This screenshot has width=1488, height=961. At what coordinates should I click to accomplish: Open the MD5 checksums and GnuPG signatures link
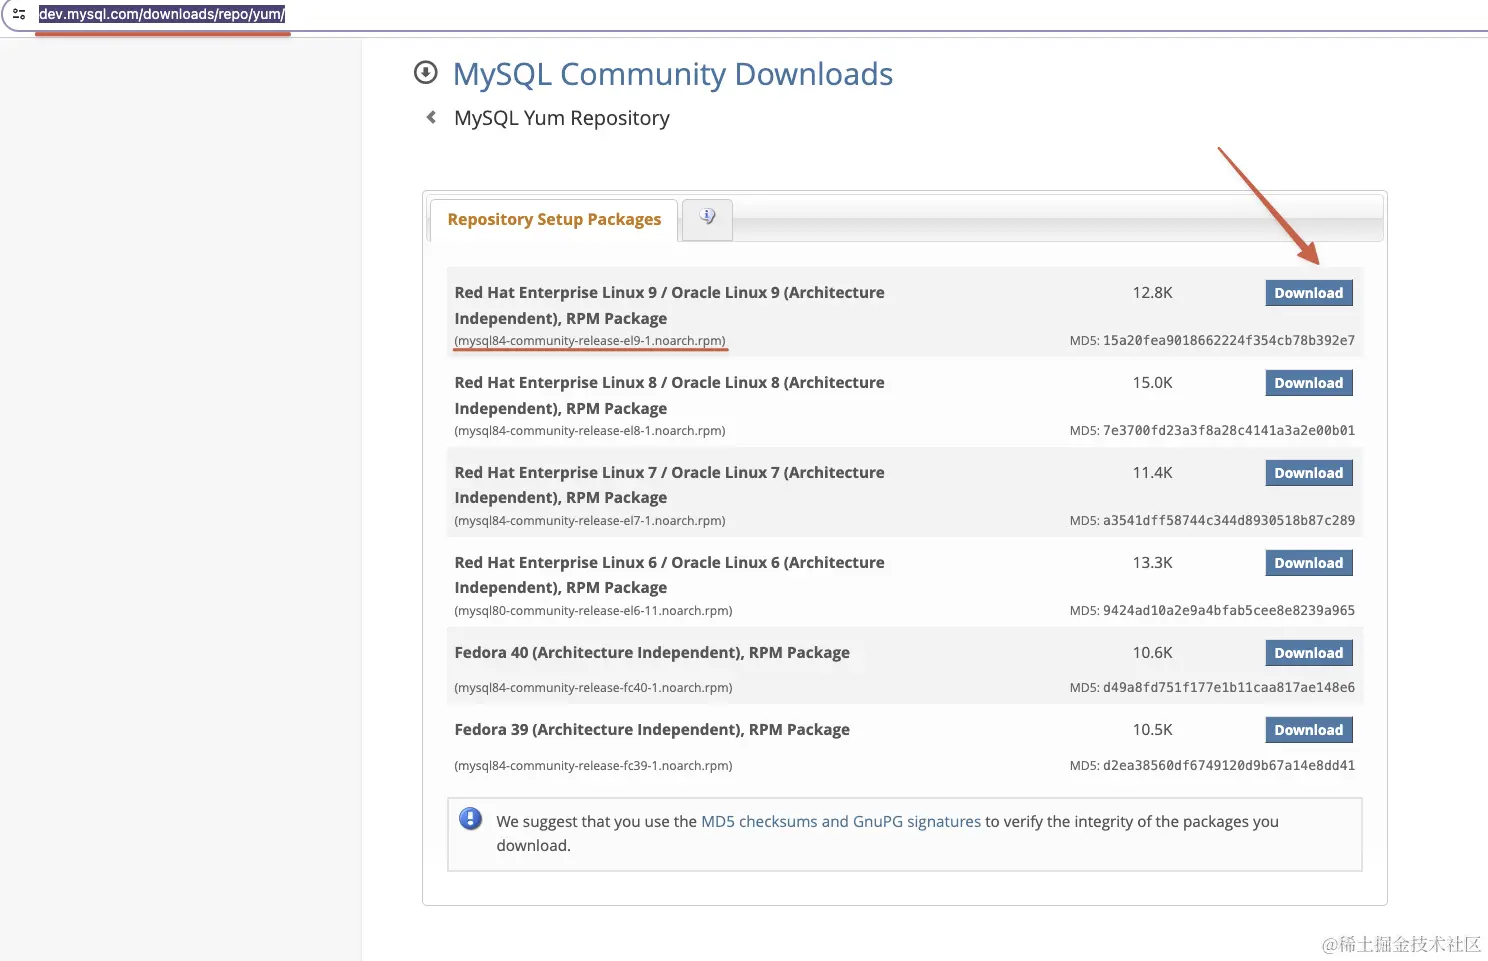click(x=841, y=821)
